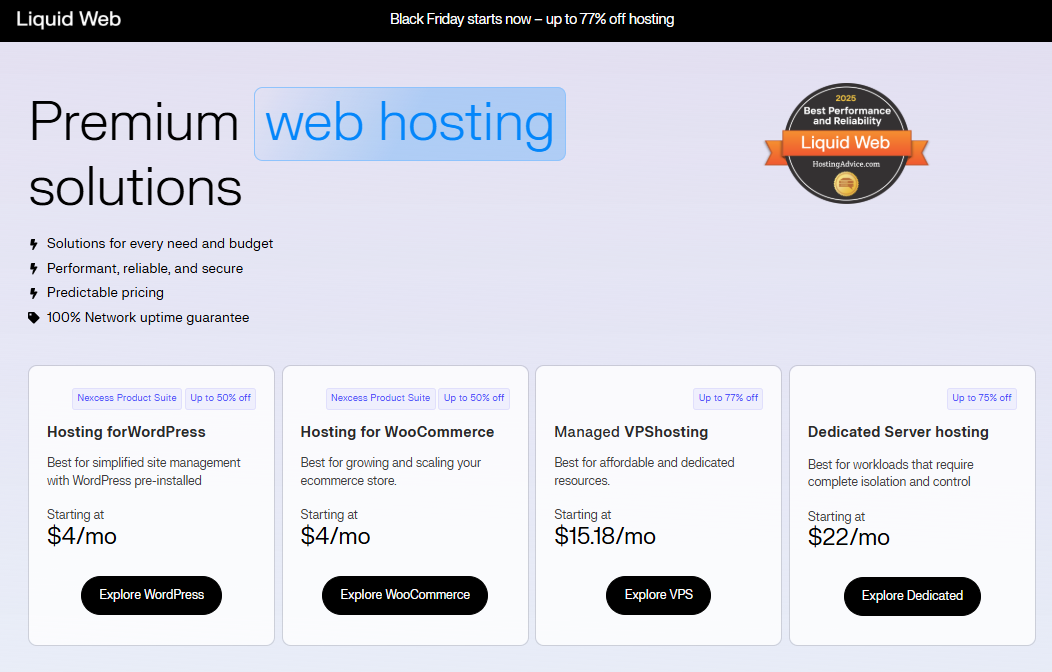The width and height of the screenshot is (1052, 672).
Task: Click the lightning icon beside 'Performant, reliable, and secure'
Action: click(x=31, y=268)
